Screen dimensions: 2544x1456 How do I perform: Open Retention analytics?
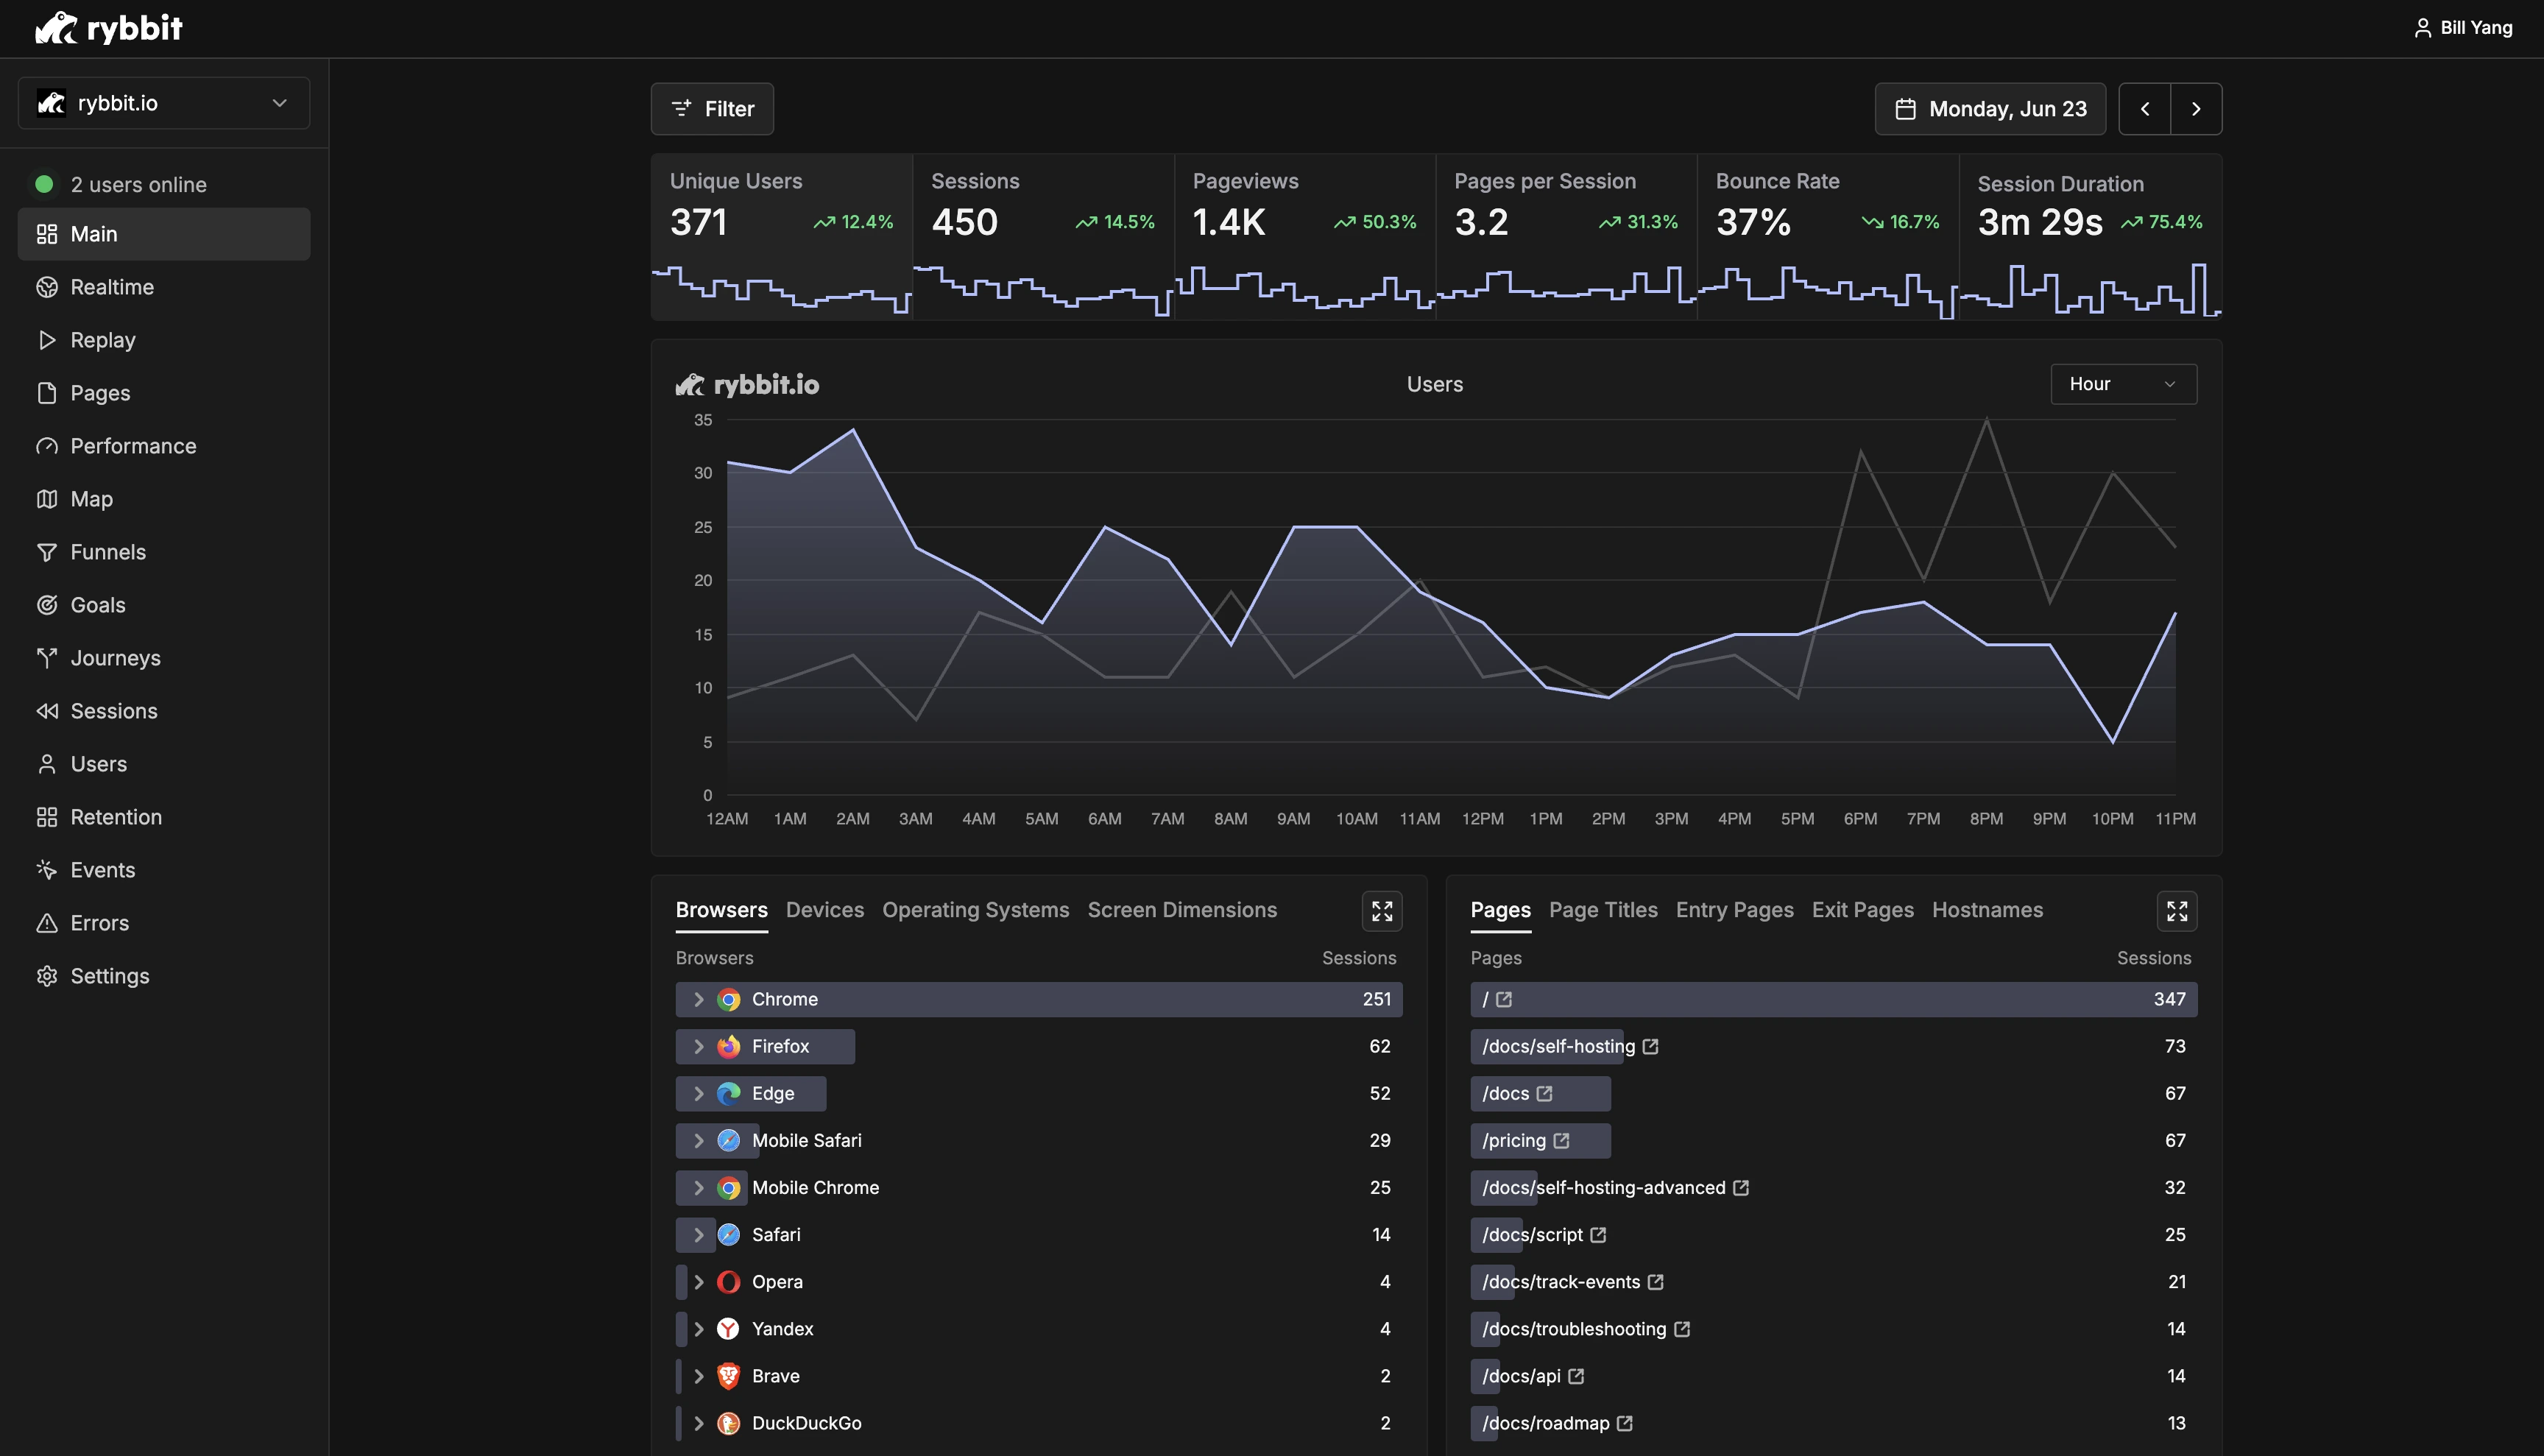click(117, 817)
